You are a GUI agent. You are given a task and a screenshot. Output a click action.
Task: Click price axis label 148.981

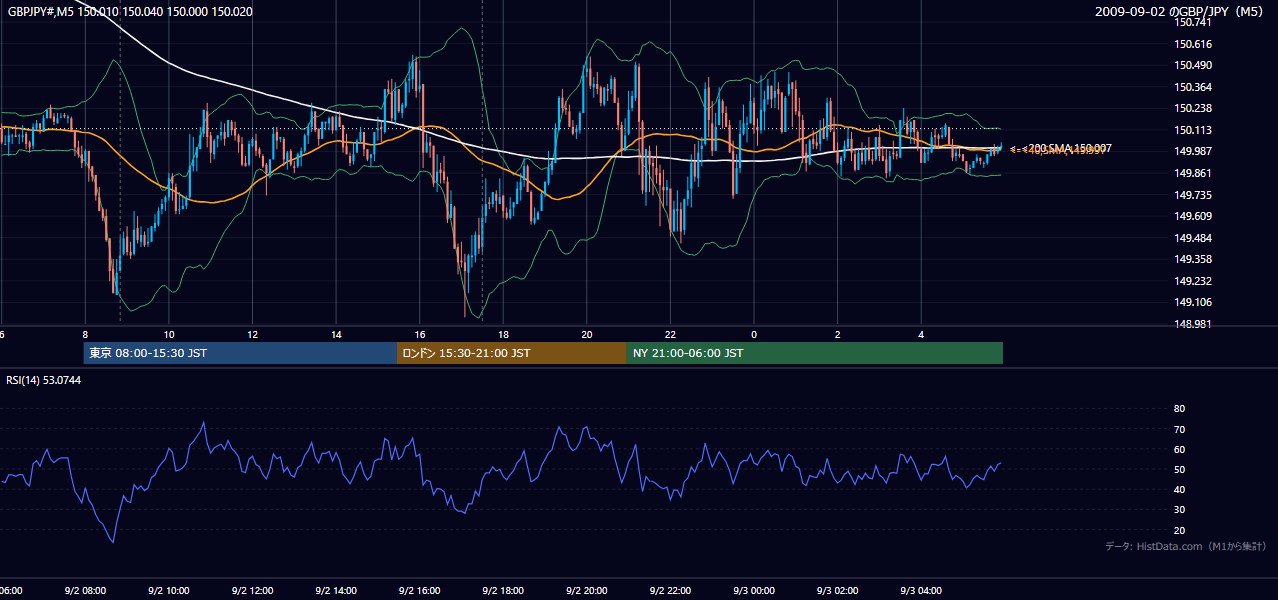[x=1195, y=324]
